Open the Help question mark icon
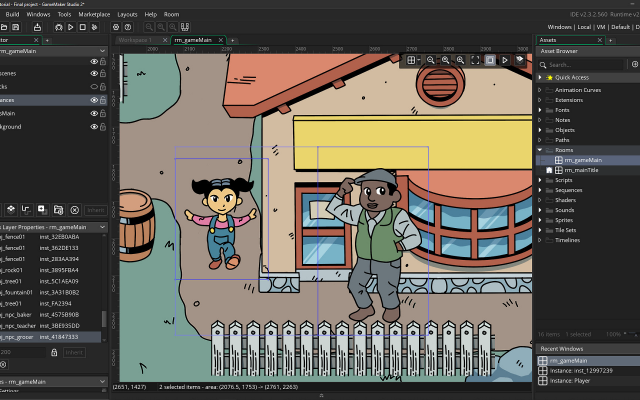640x400 pixels. pyautogui.click(x=128, y=27)
